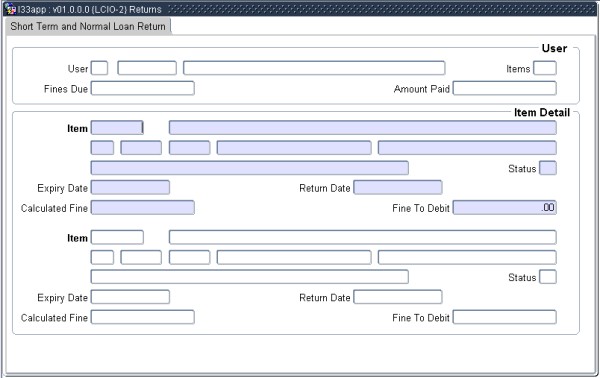
Task: Select the second Calculated Fine field
Action: coord(143,317)
